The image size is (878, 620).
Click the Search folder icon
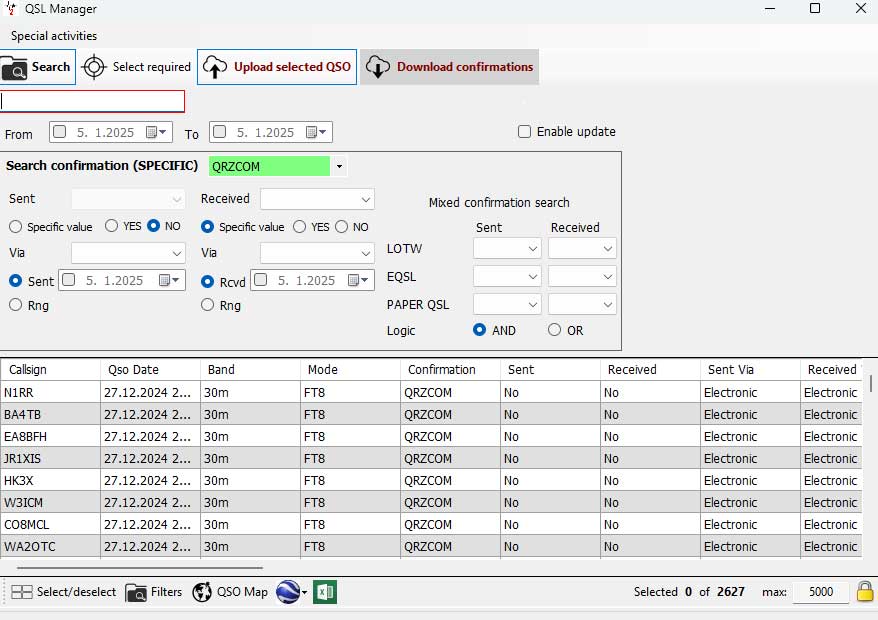click(14, 68)
